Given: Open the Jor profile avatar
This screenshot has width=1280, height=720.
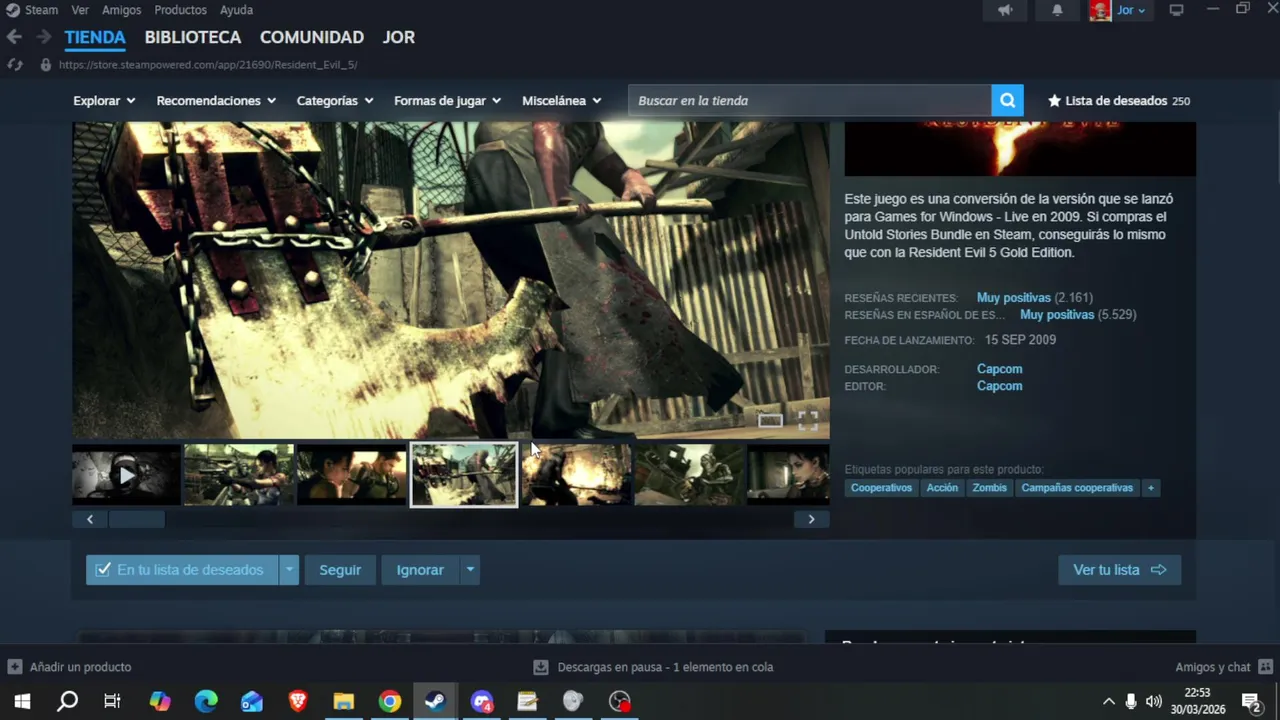Looking at the screenshot, I should point(1100,10).
